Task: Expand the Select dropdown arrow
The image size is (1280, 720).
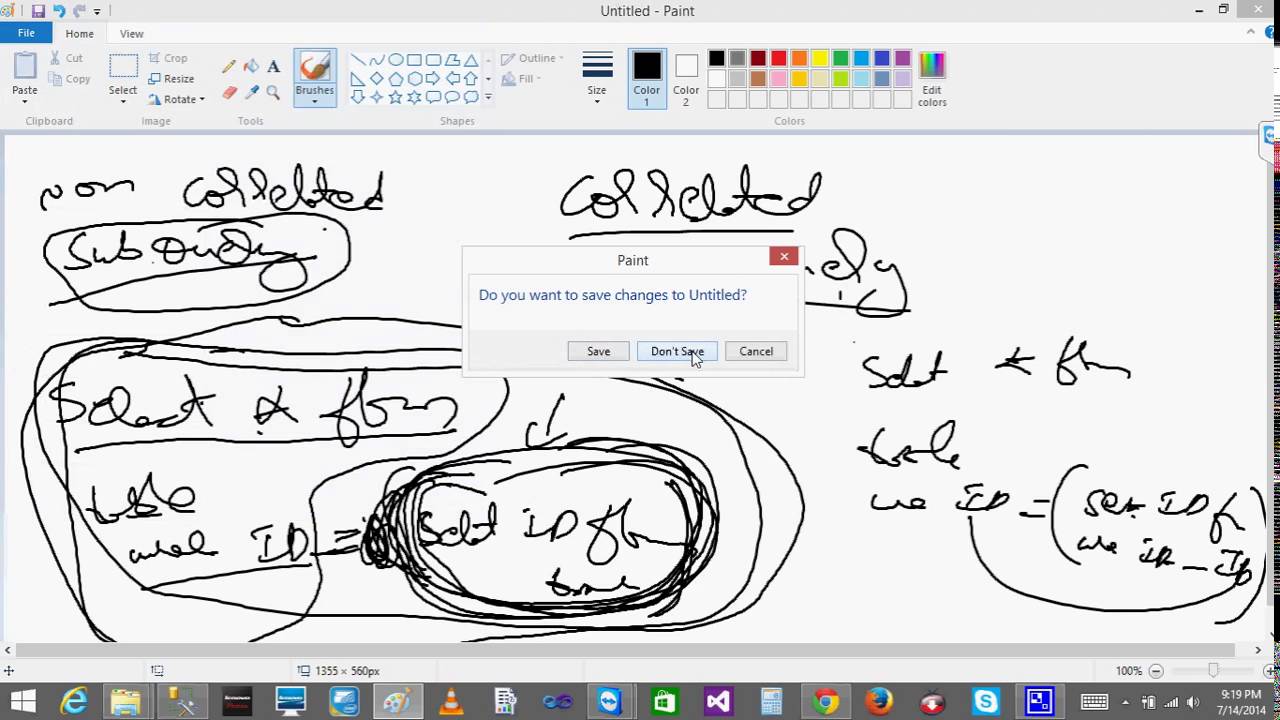Action: coord(123,102)
